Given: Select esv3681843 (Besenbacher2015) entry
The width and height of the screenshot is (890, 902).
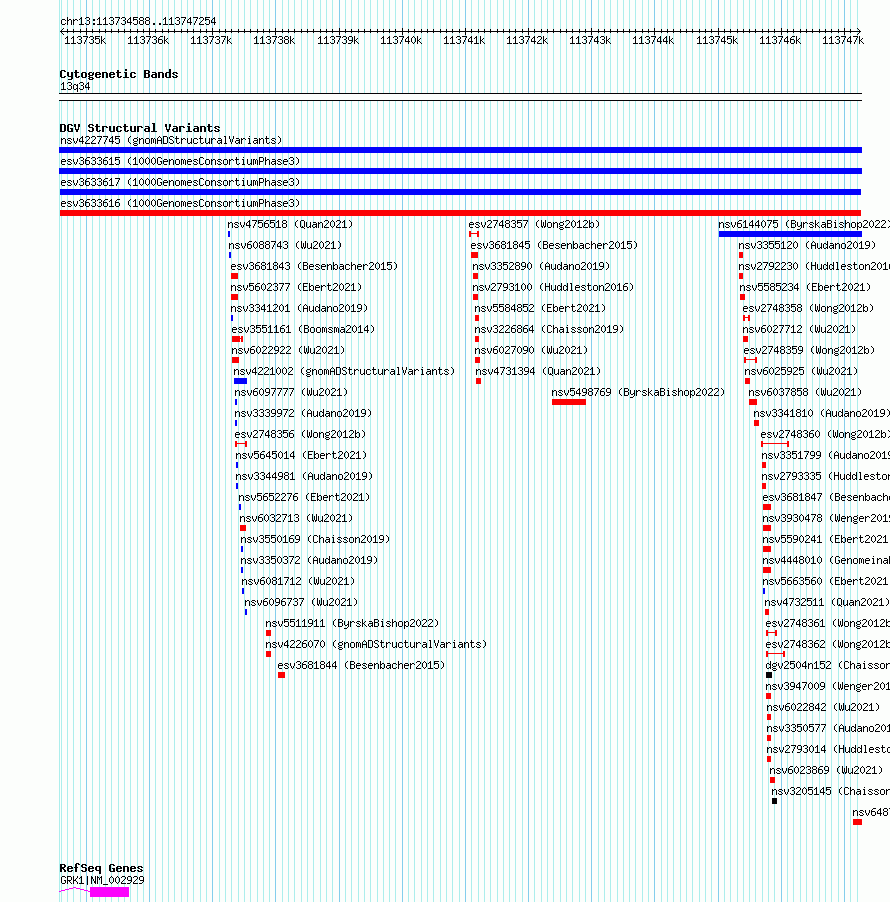Looking at the screenshot, I should (314, 266).
